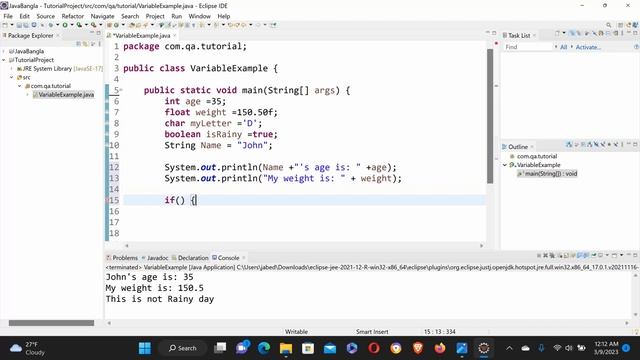Viewport: 640px width, 360px height.
Task: Minimize the Package Explorer view
Action: pyautogui.click(x=92, y=33)
